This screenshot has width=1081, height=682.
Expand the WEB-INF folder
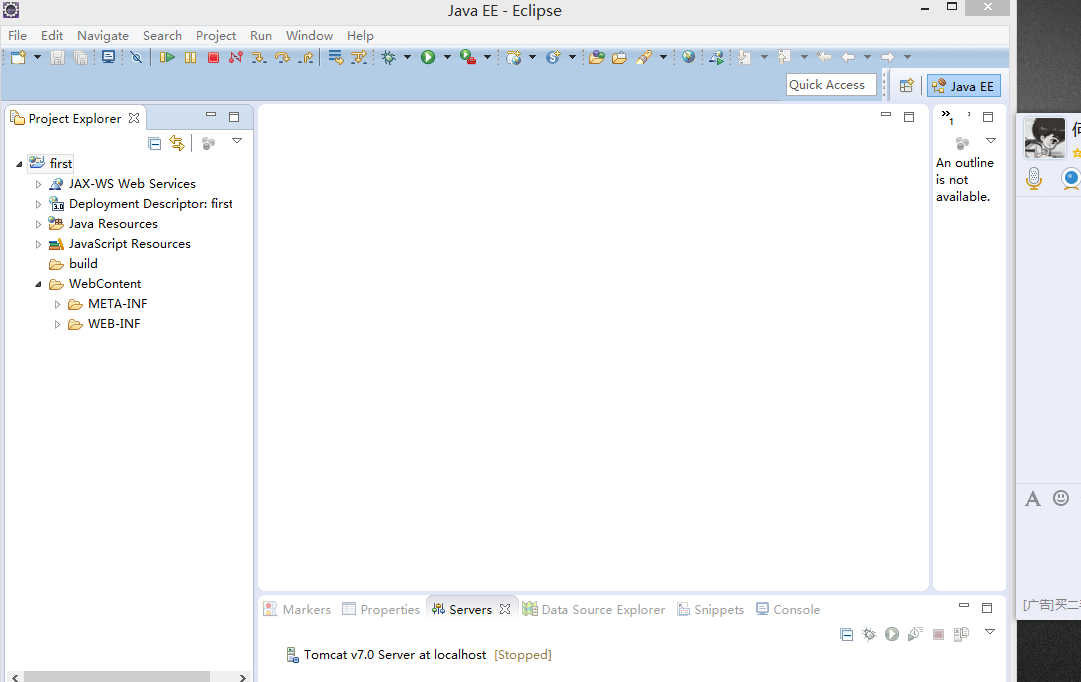58,324
